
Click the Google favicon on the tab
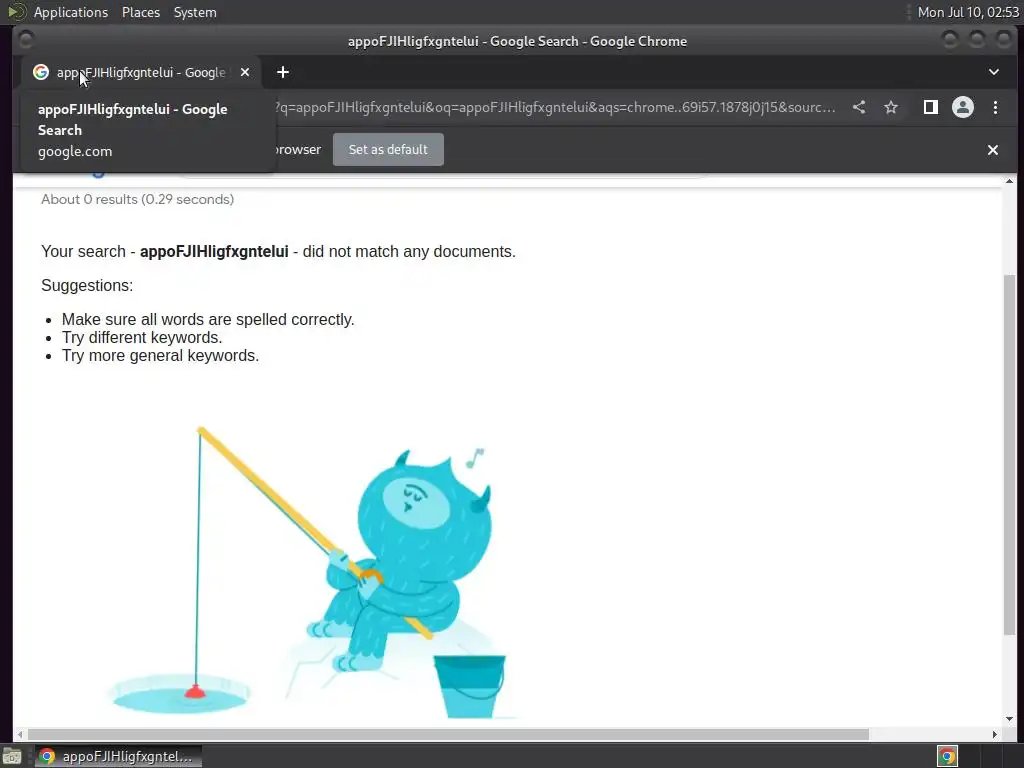41,72
